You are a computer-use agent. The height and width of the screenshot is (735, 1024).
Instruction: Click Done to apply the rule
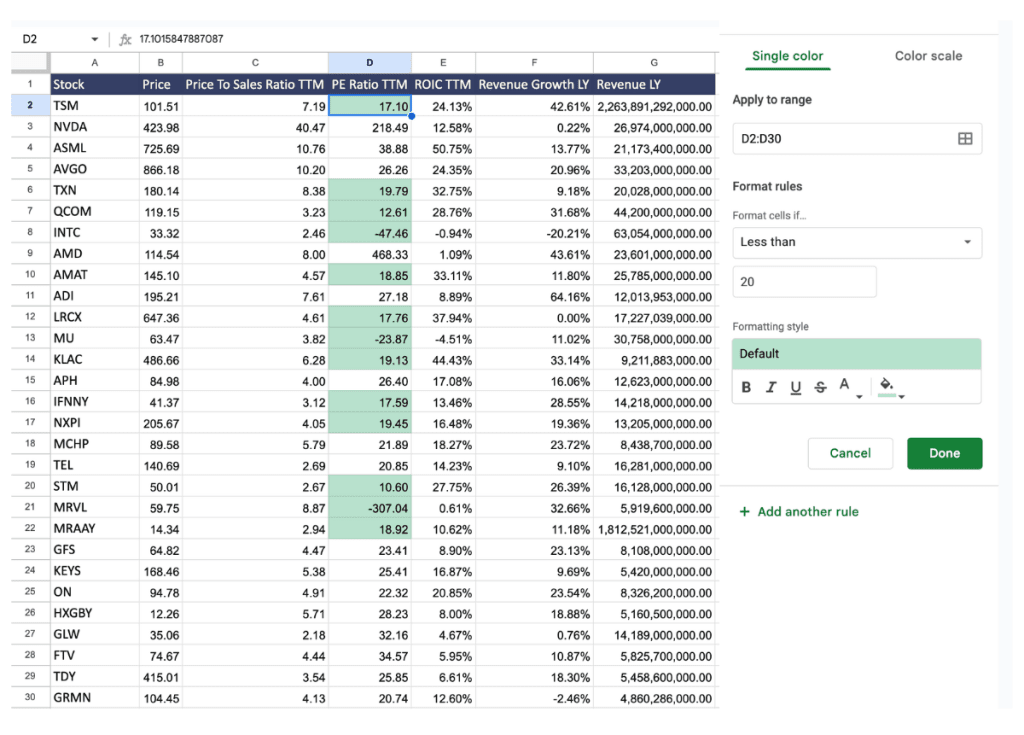(944, 453)
